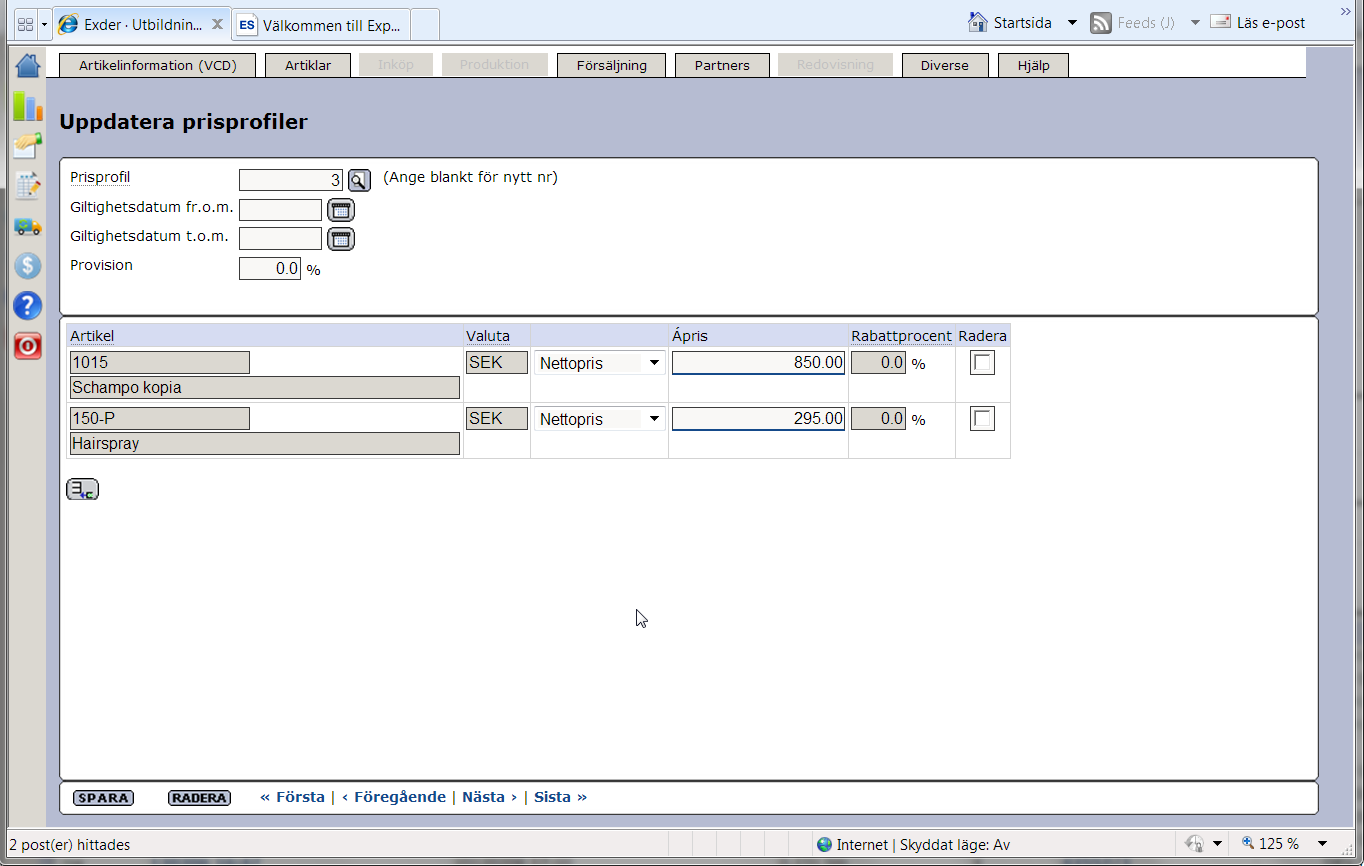Click the Ápris field showing 295.00
The width and height of the screenshot is (1364, 866).
759,419
